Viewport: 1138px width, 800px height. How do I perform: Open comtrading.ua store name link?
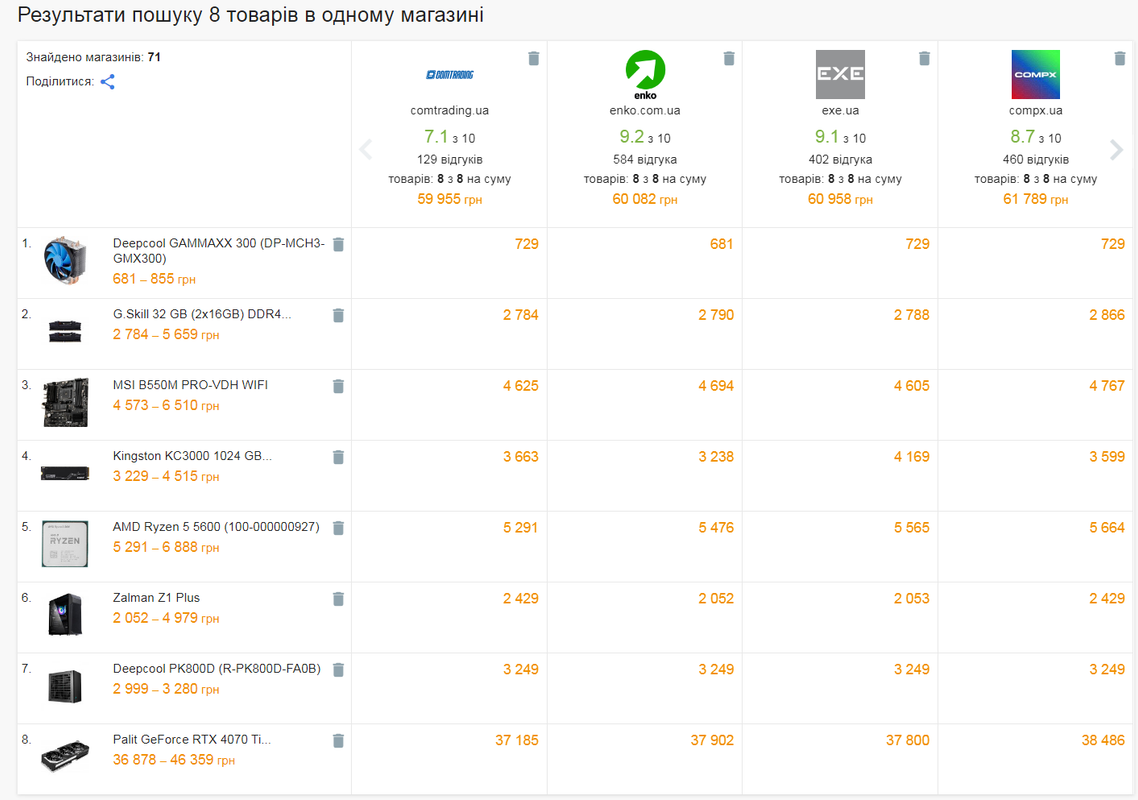point(449,110)
